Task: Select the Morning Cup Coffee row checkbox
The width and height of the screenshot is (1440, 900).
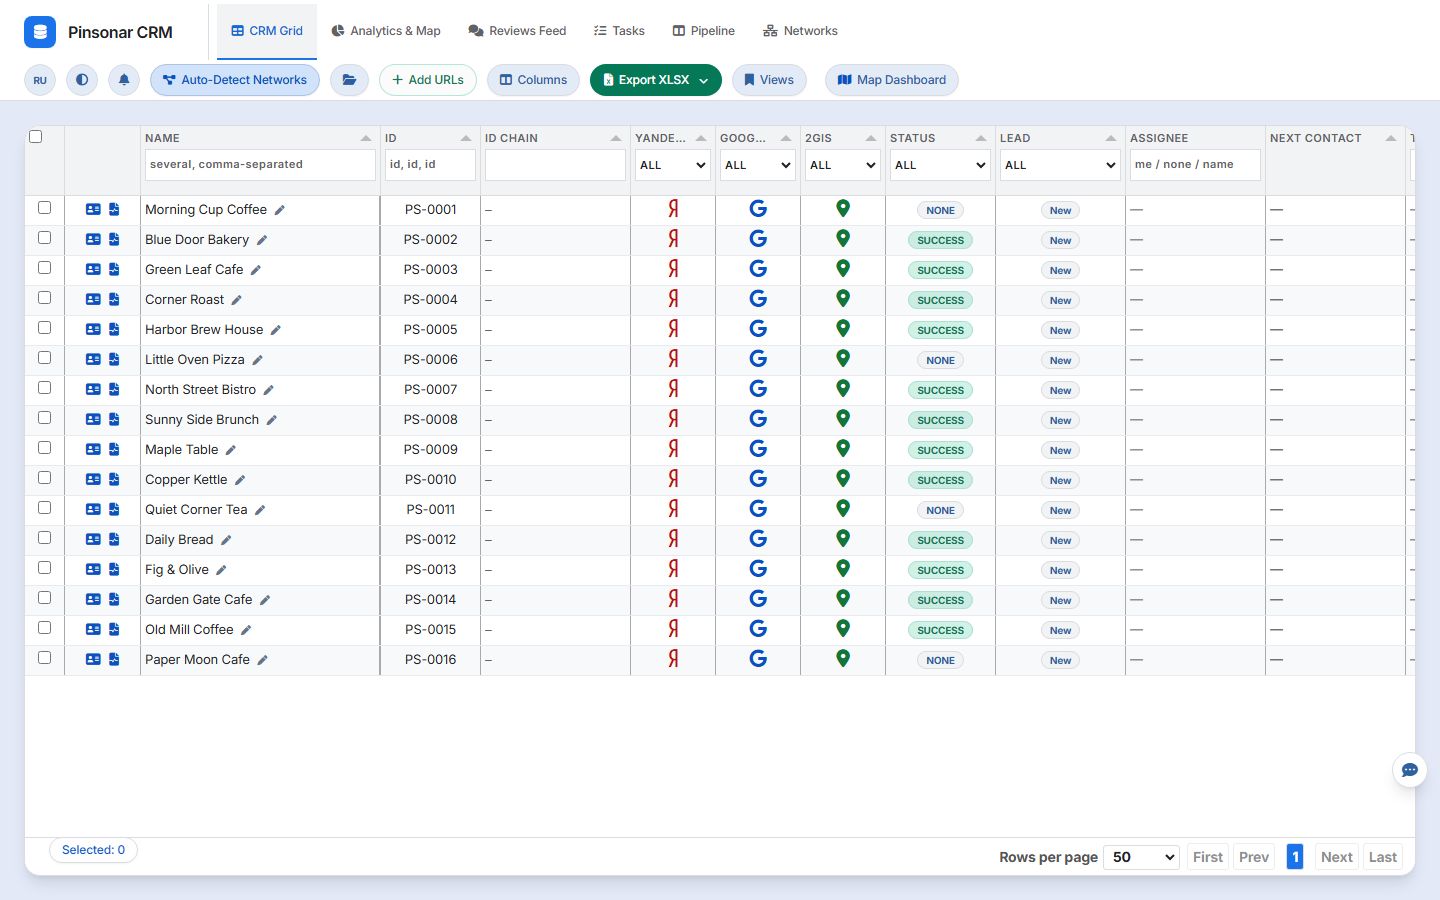Action: (x=44, y=208)
